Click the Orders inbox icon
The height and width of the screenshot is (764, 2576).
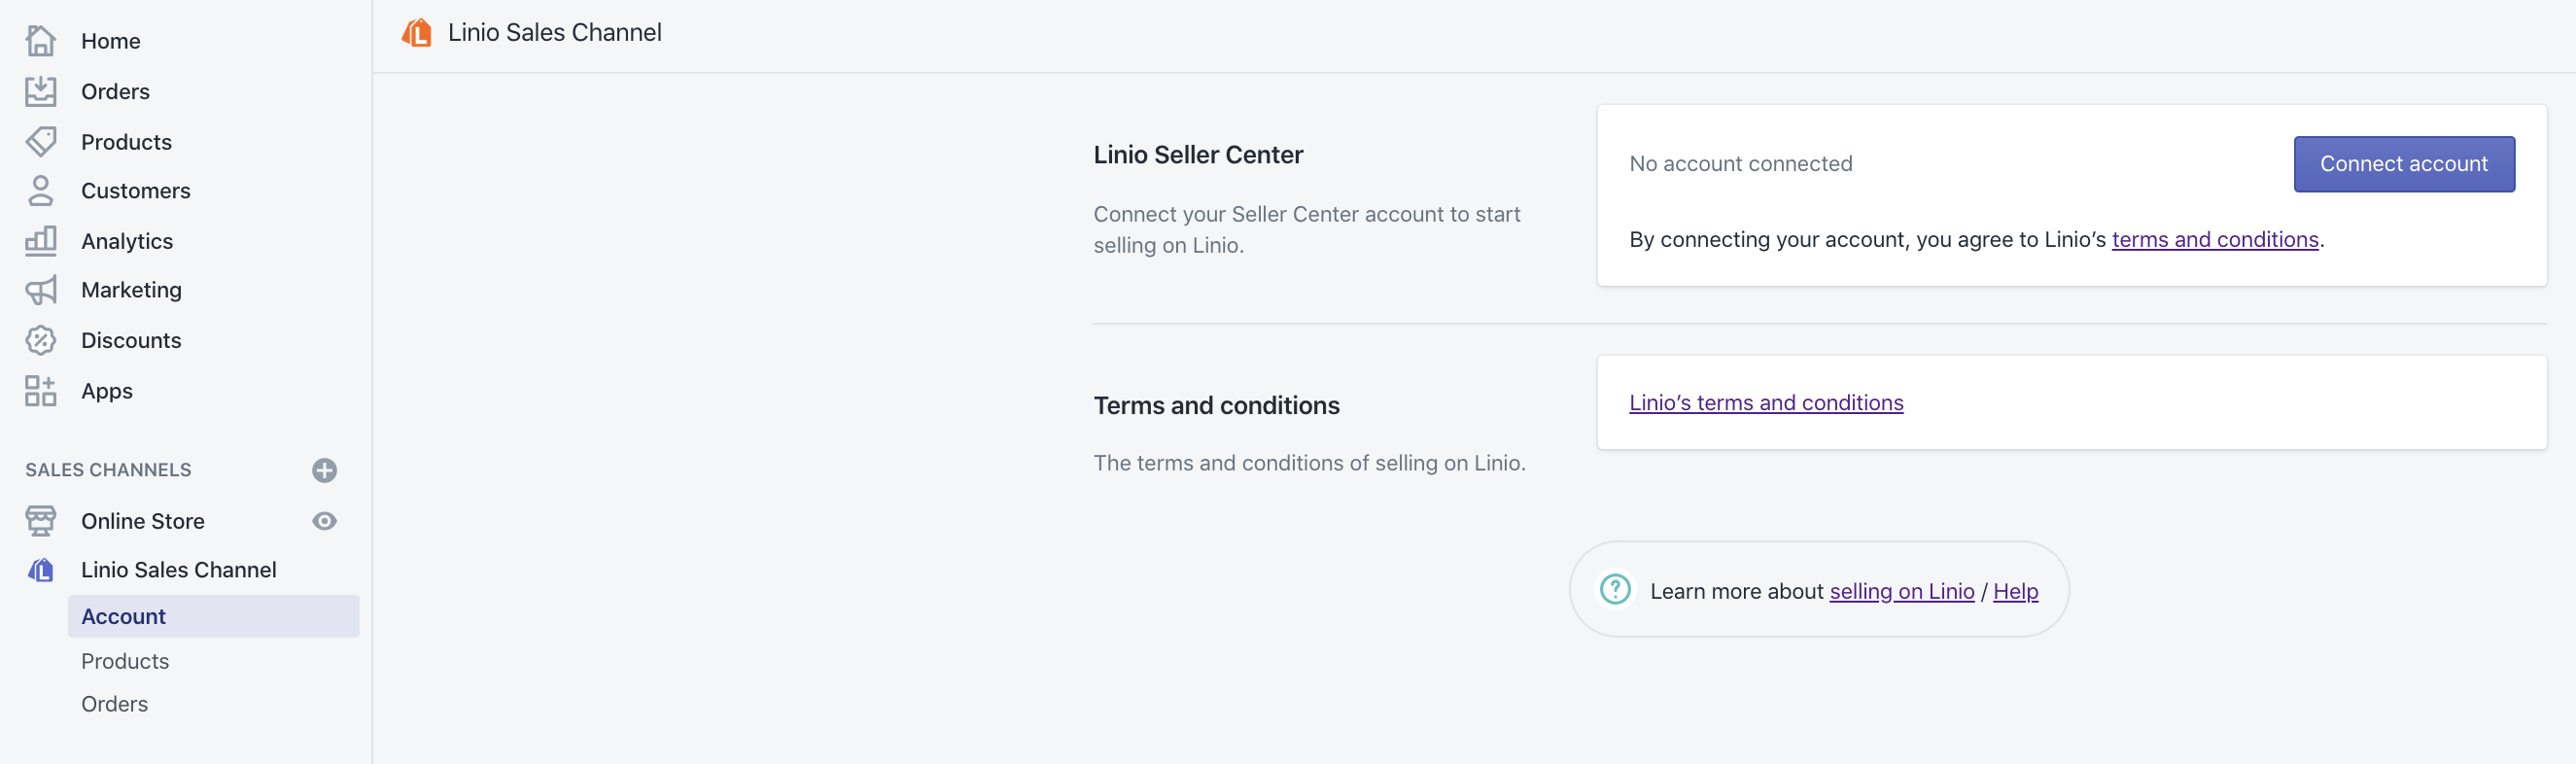[x=40, y=91]
